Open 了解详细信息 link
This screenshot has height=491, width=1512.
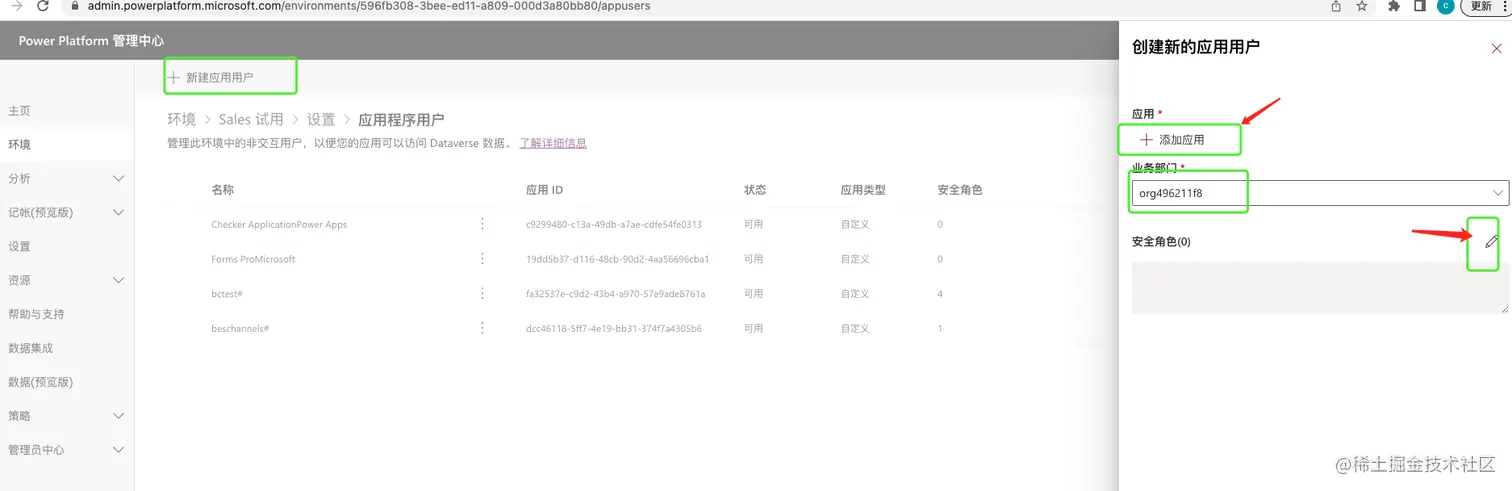click(553, 143)
